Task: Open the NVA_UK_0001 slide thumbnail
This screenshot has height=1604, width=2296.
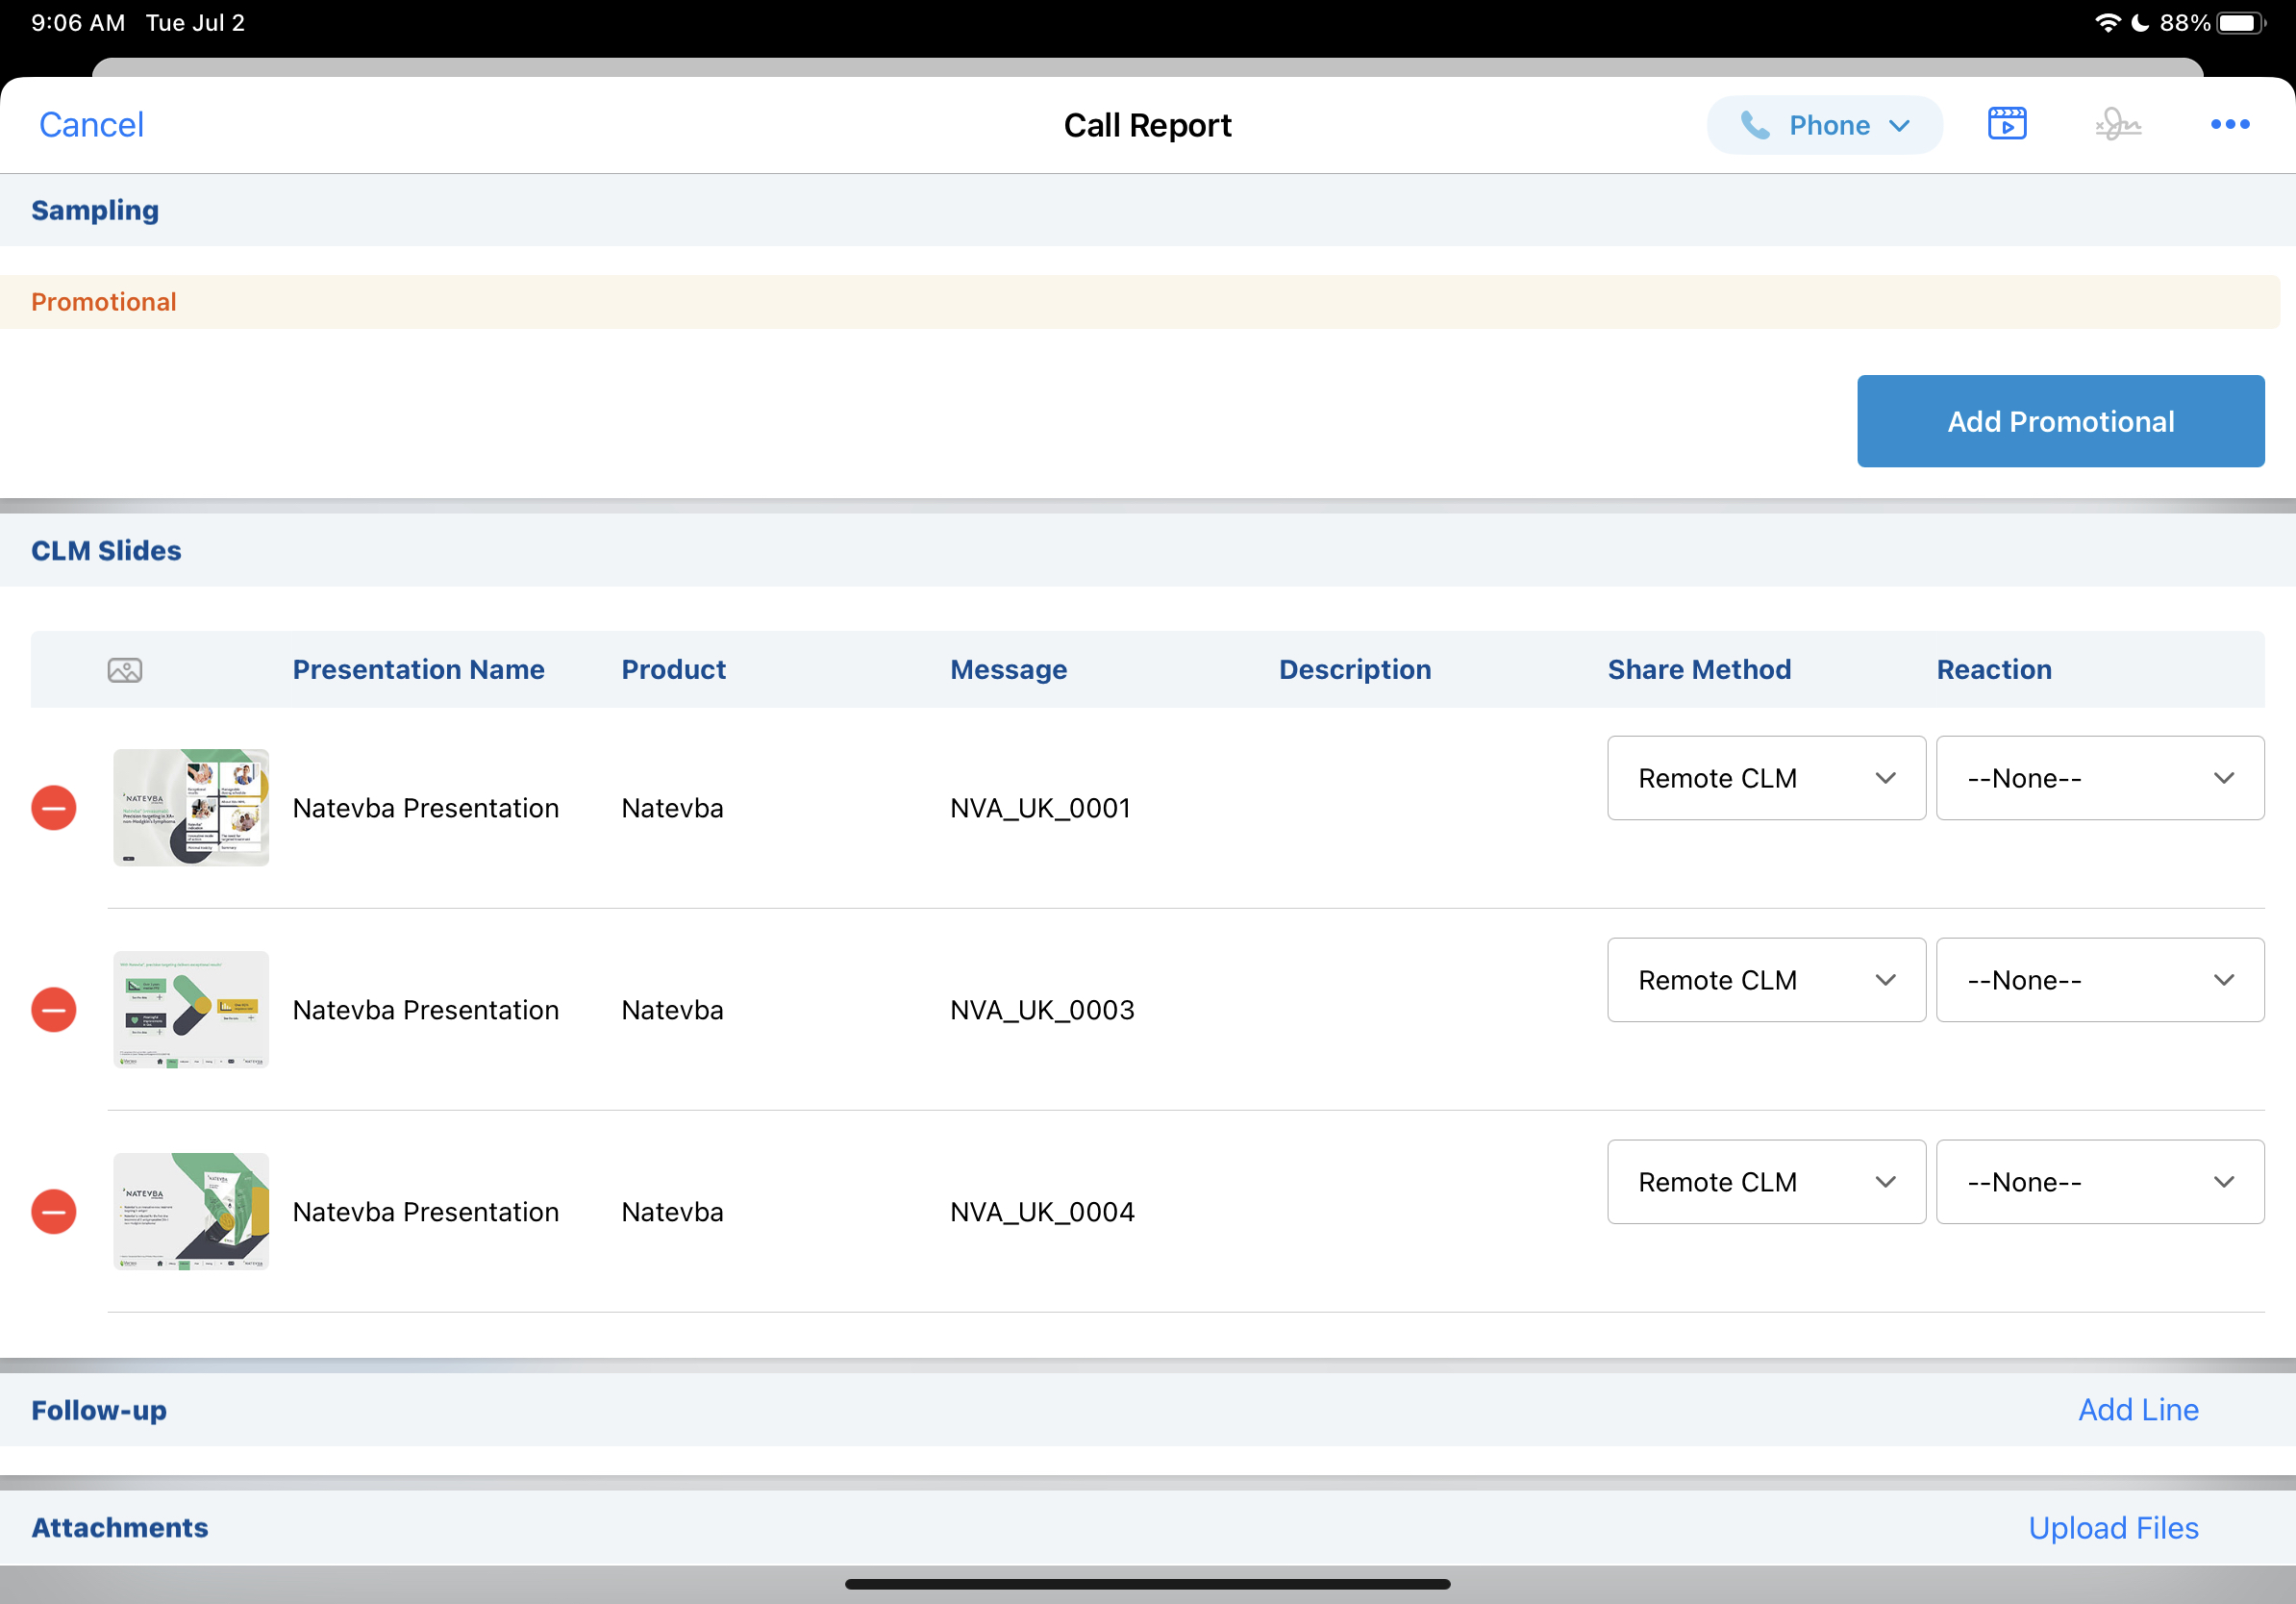Action: tap(191, 808)
